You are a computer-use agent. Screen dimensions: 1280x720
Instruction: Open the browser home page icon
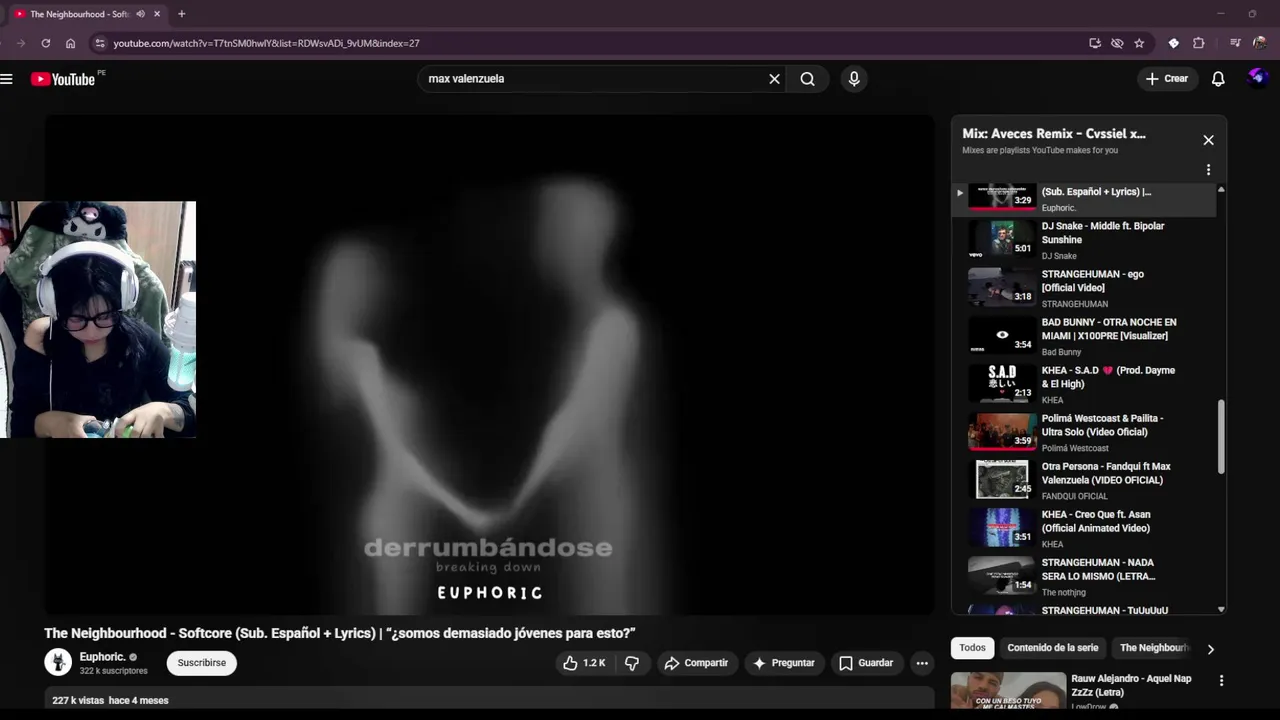pyautogui.click(x=70, y=43)
